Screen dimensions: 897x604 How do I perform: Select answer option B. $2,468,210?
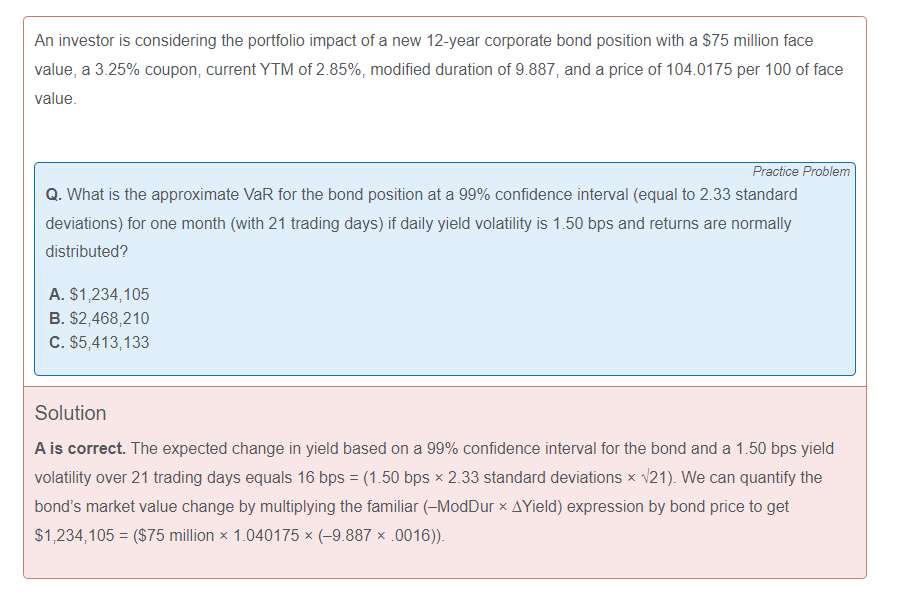(x=99, y=319)
